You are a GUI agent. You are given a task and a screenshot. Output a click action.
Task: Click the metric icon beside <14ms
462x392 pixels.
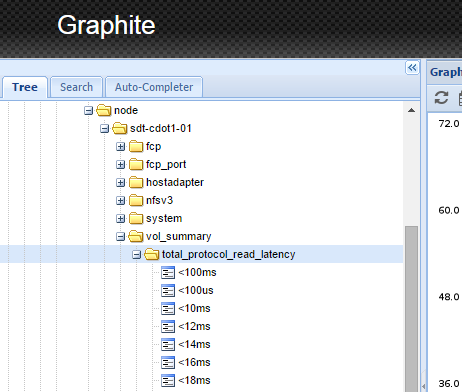coord(168,344)
